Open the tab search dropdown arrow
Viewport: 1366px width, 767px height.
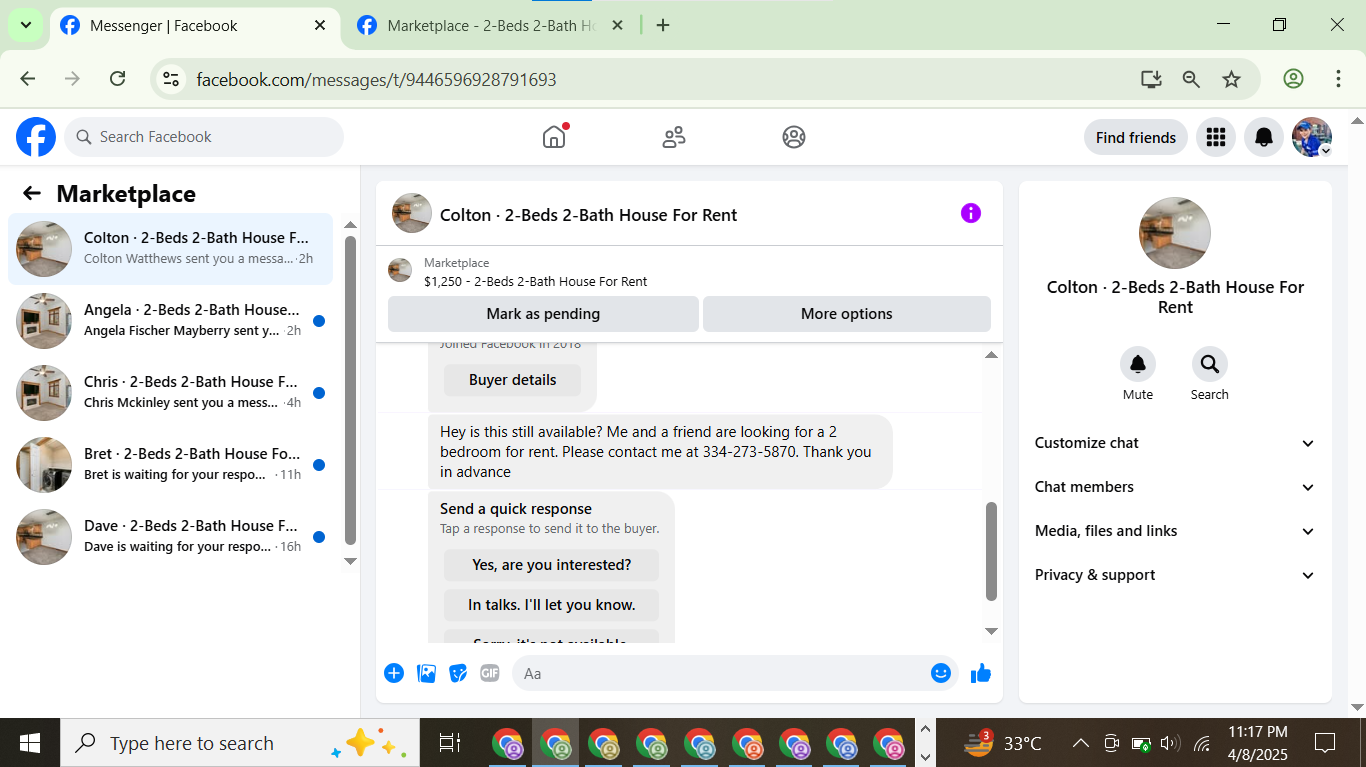pyautogui.click(x=25, y=25)
